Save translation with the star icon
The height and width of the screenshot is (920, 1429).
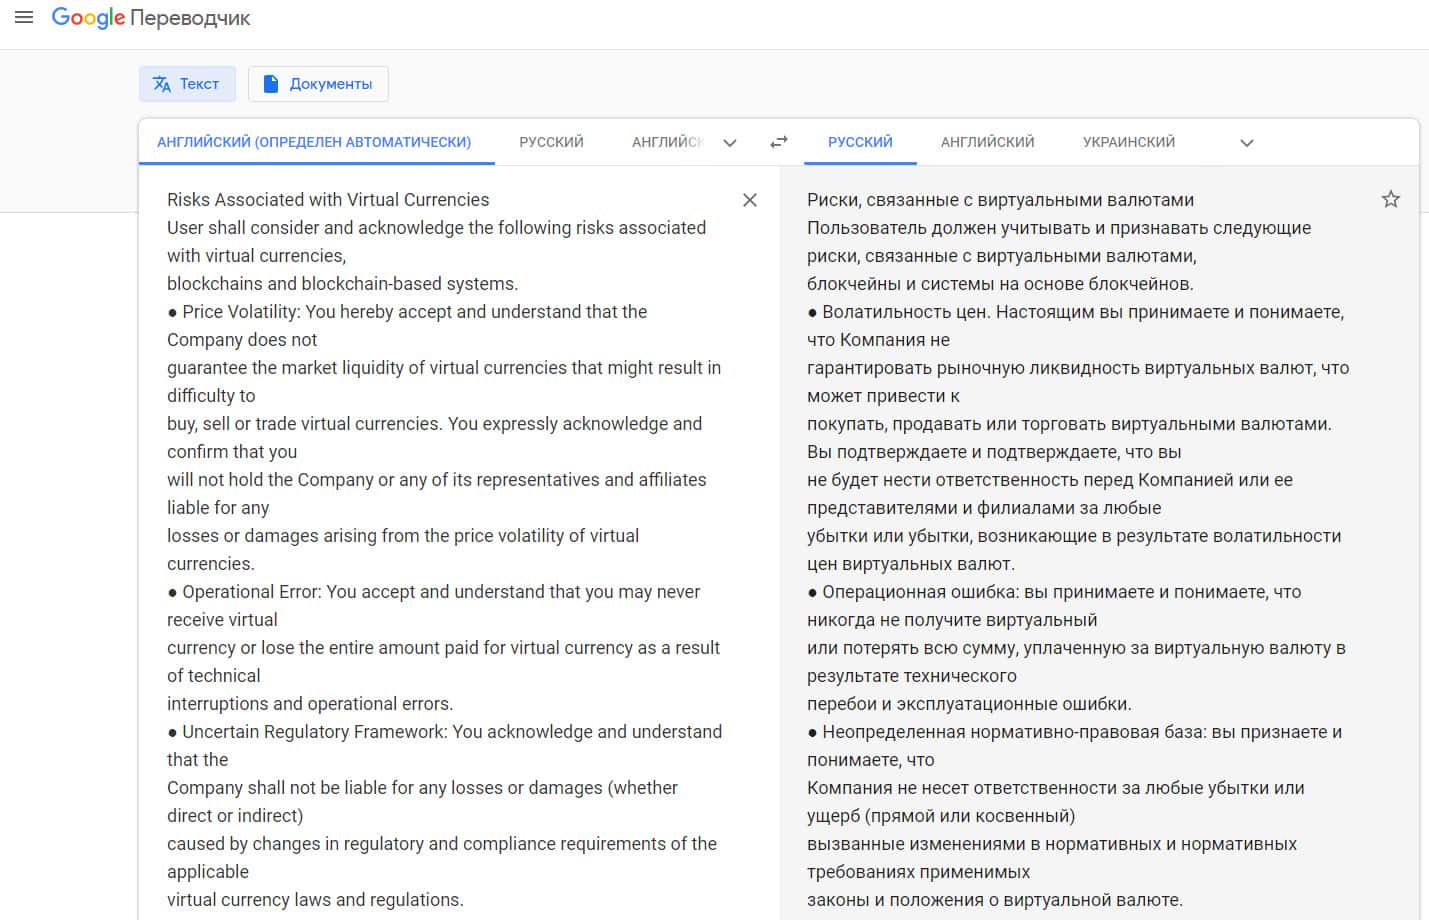1390,199
